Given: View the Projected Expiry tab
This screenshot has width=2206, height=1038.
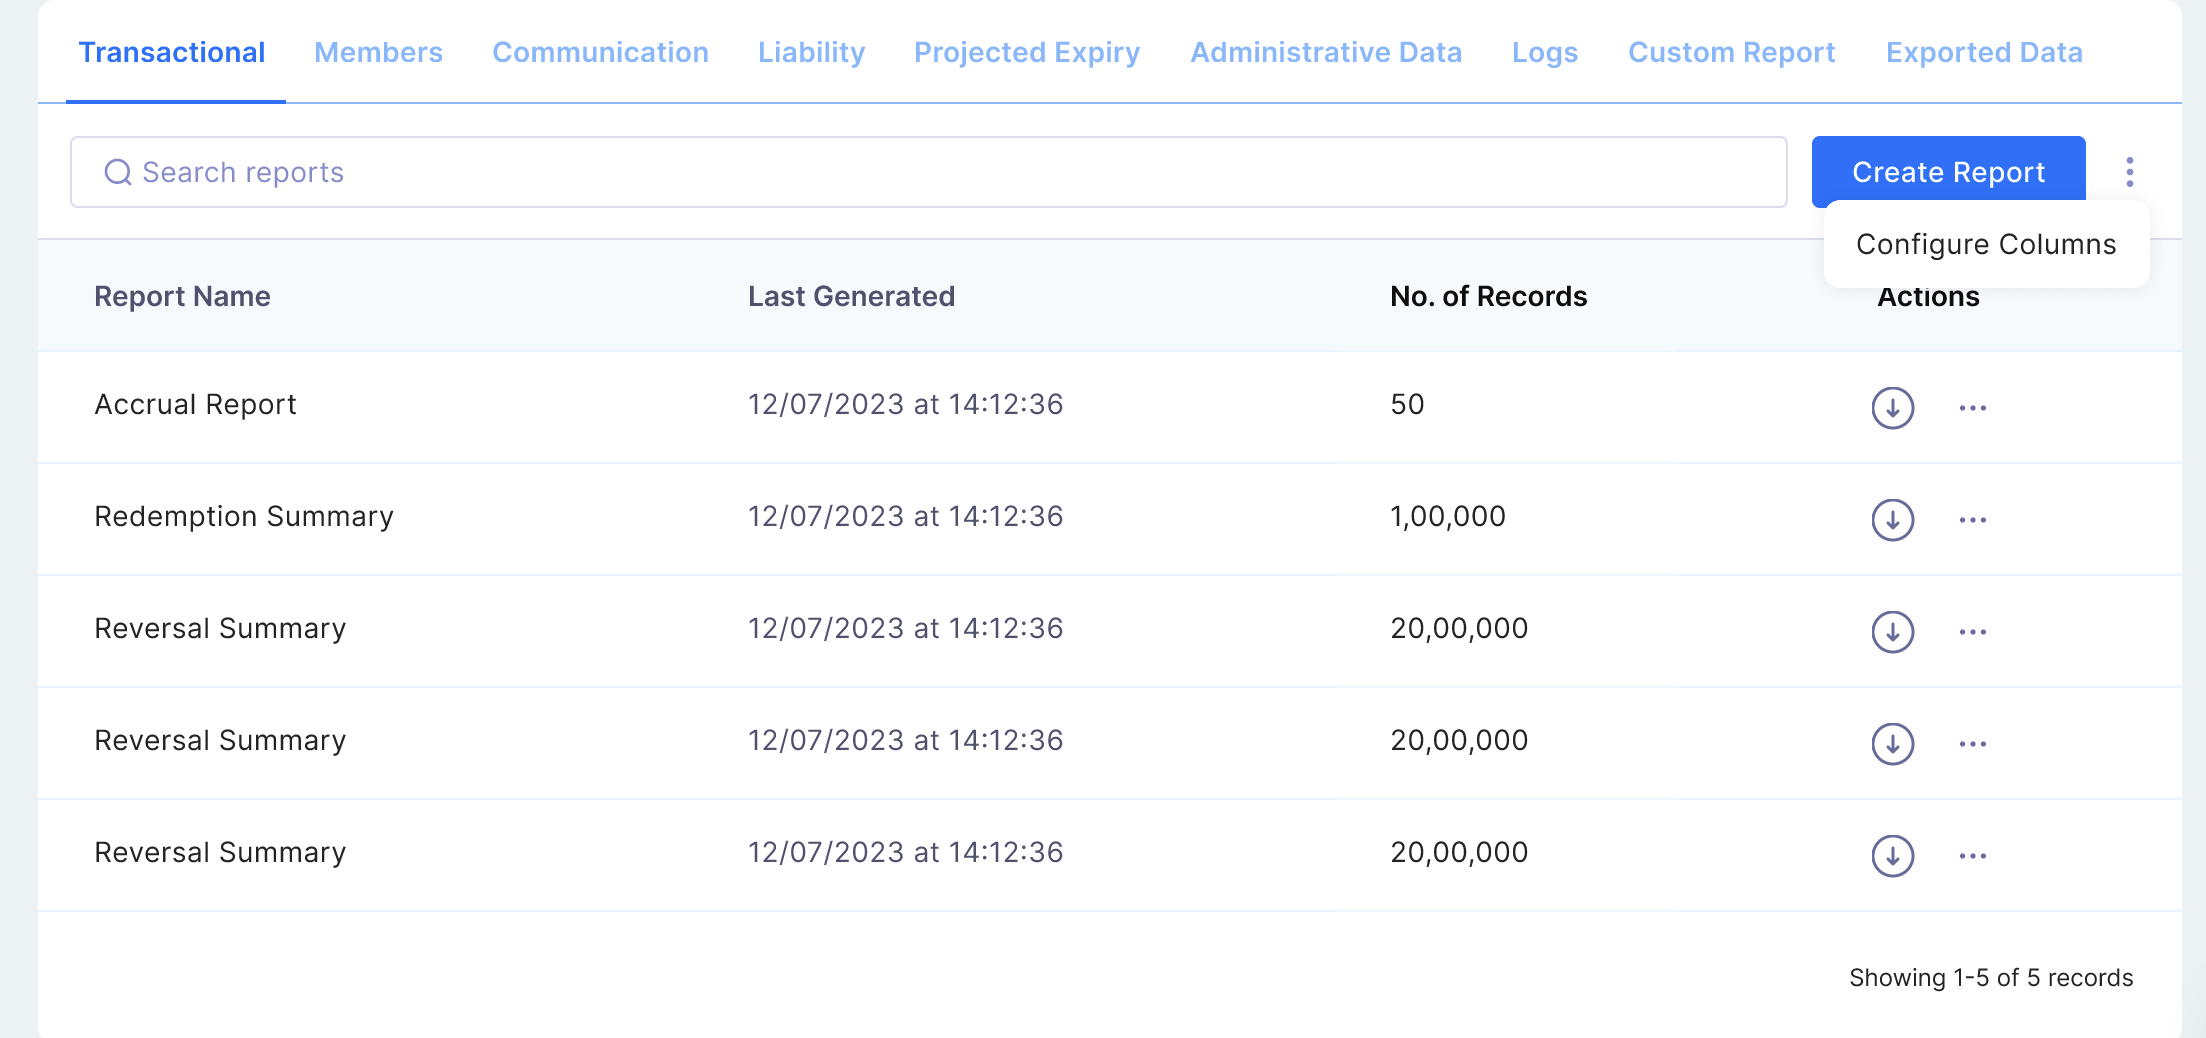Looking at the screenshot, I should [x=1027, y=52].
